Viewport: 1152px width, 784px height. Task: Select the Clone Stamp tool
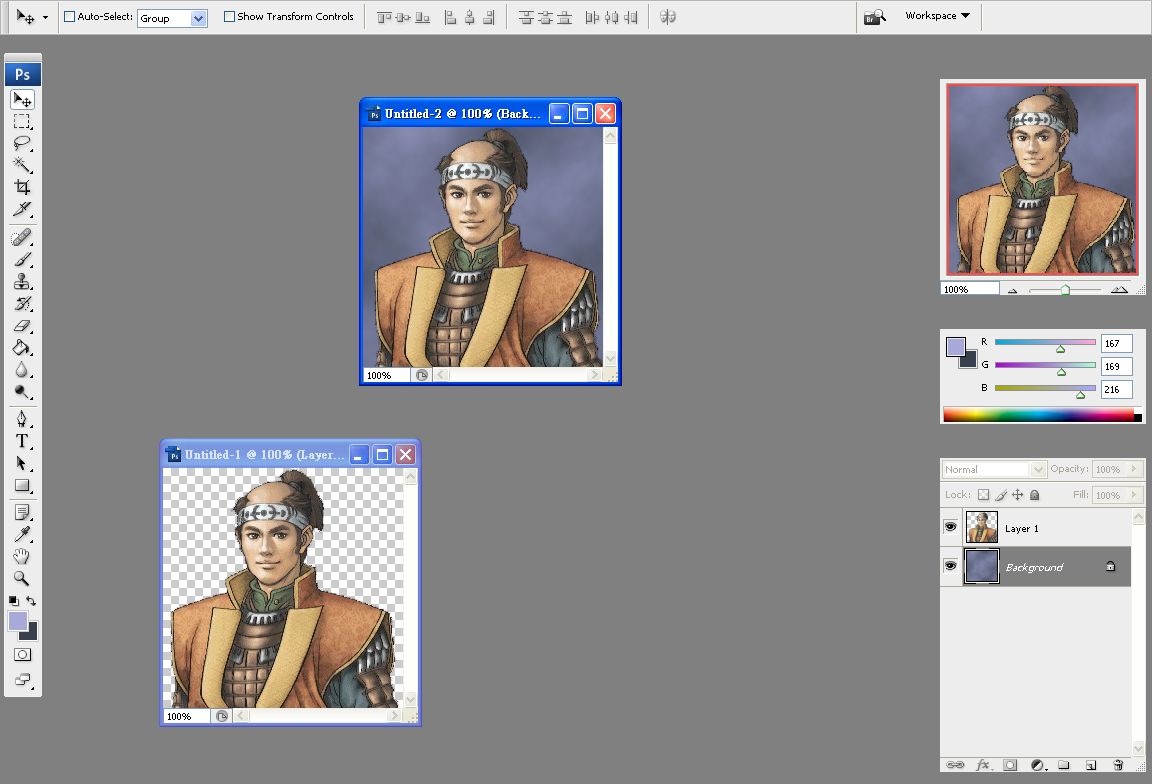tap(22, 281)
